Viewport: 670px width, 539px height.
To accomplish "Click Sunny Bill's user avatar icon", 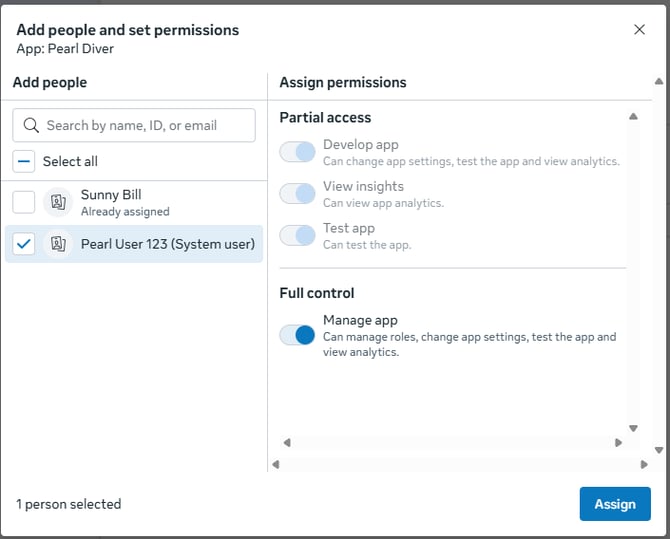I will (x=59, y=203).
